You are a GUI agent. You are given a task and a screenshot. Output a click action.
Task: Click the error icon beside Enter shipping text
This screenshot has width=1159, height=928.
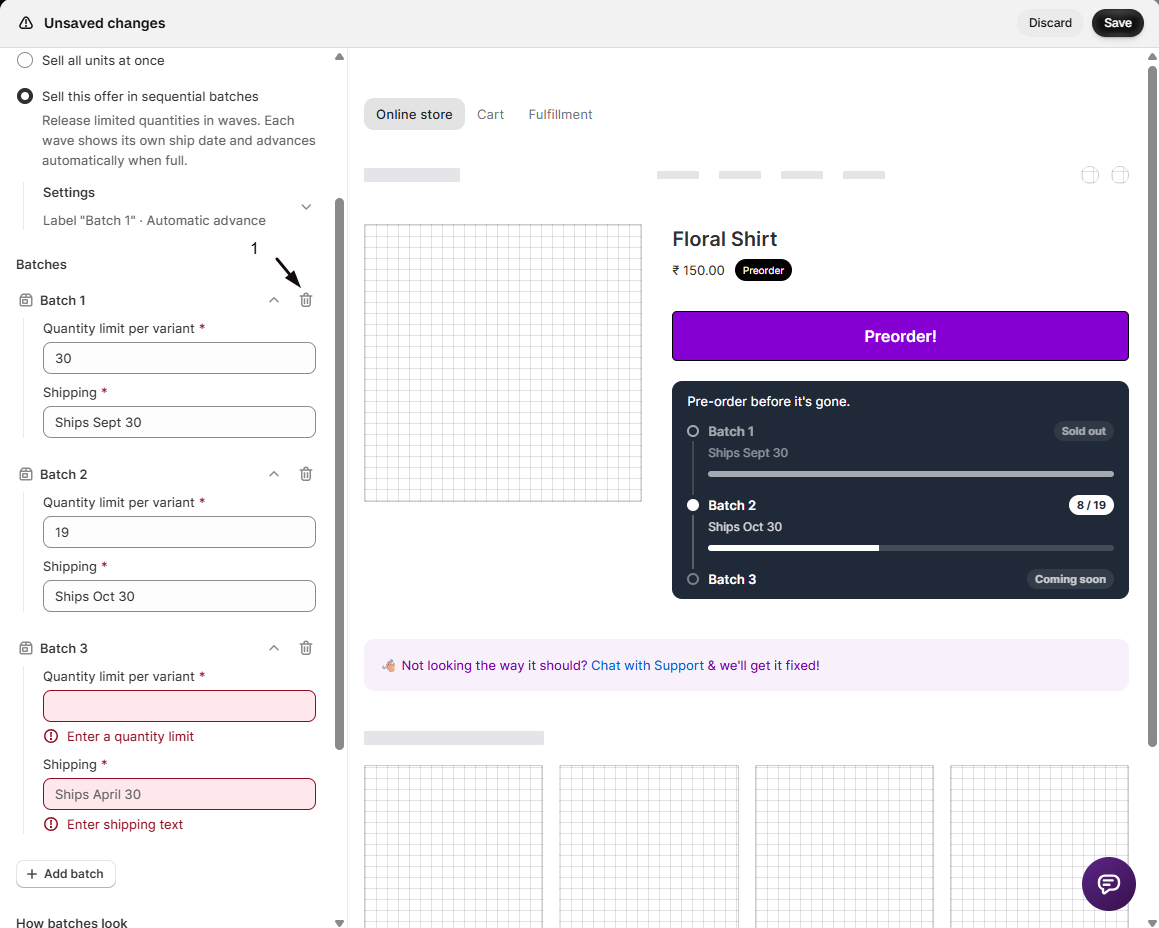[x=51, y=824]
